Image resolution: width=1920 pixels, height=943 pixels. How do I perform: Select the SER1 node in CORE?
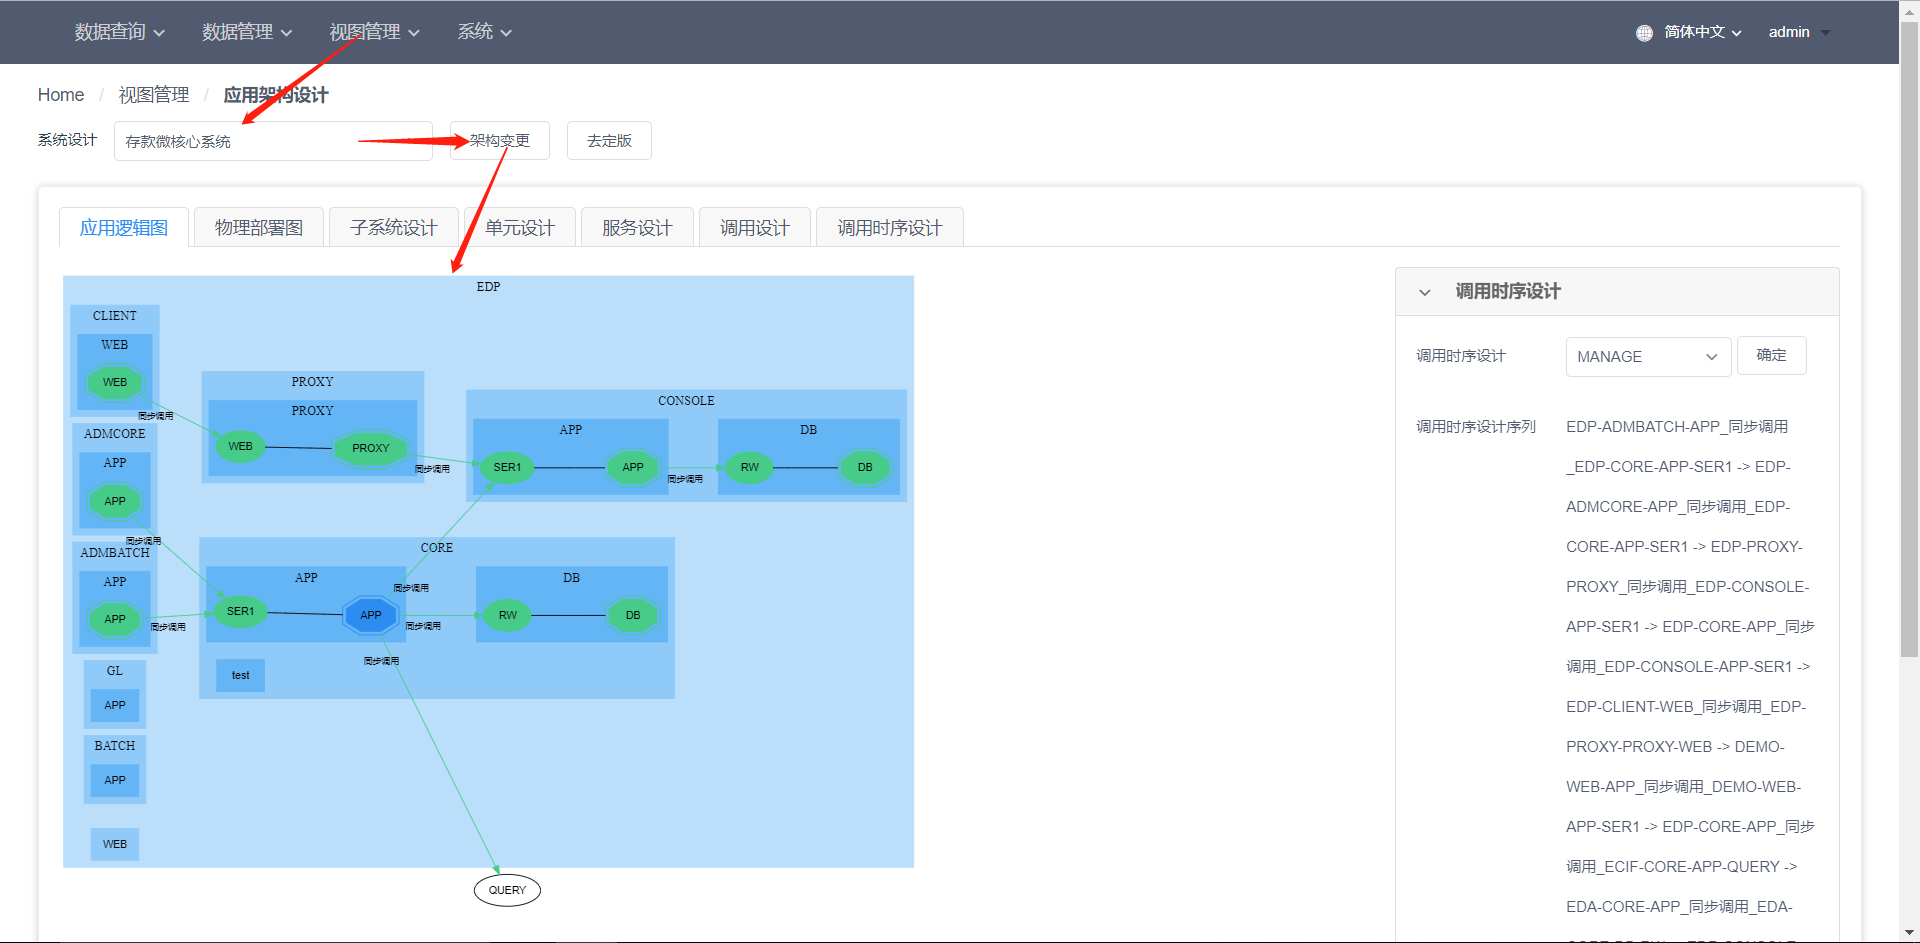pos(240,611)
